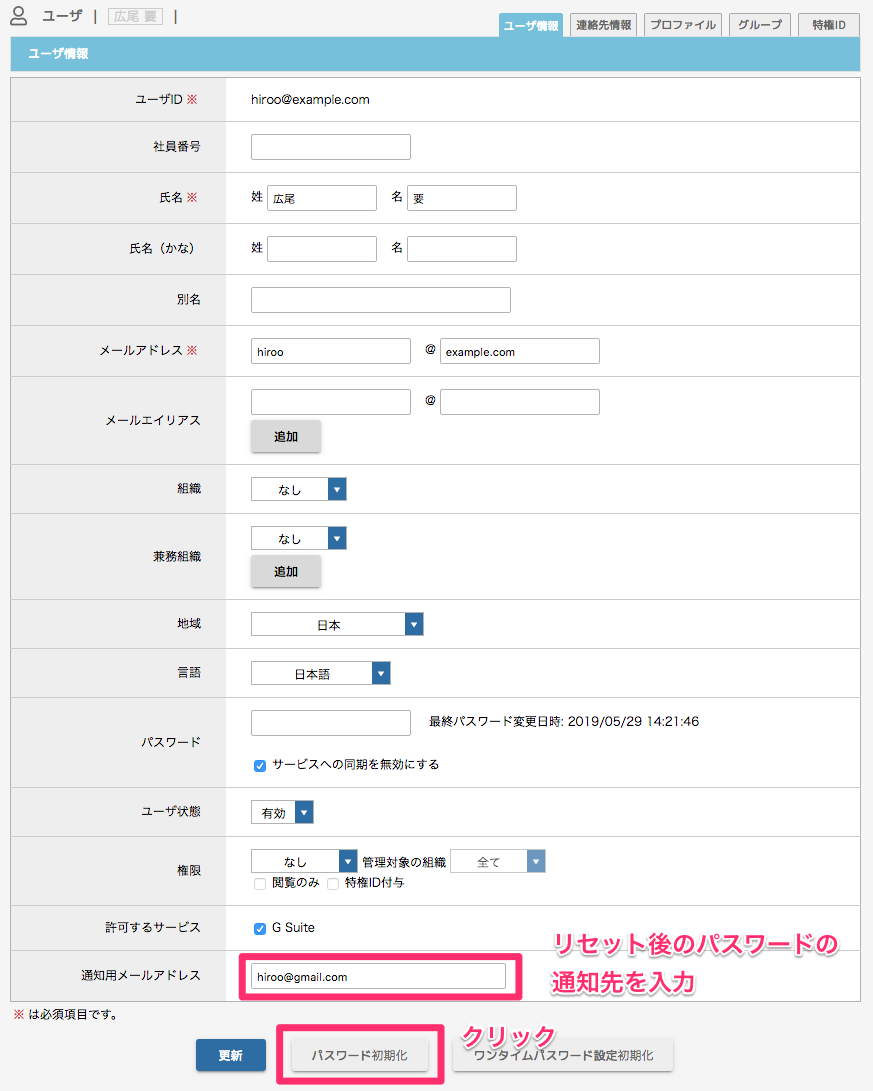Click the ユーザ breadcrumb text
Image resolution: width=873 pixels, height=1091 pixels.
63,16
